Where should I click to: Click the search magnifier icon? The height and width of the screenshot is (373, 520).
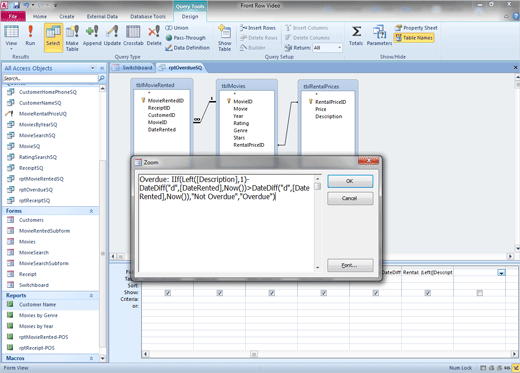102,78
